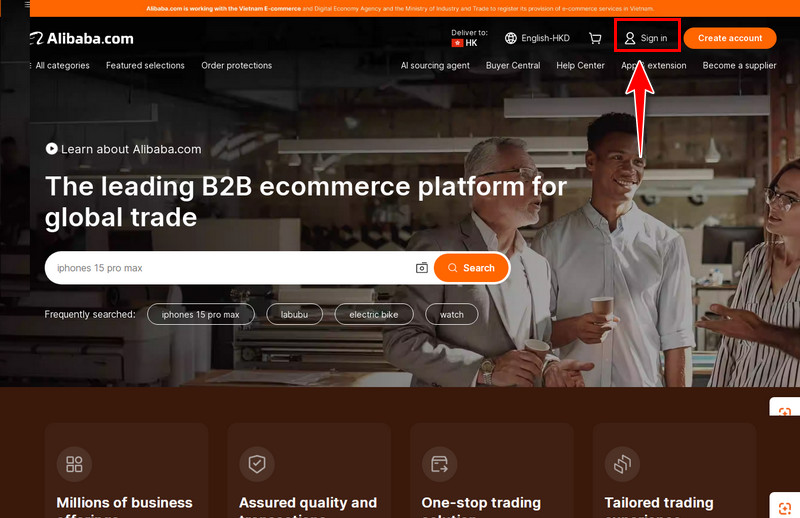Screen dimensions: 800x518
Task: Click the Alibaba.com logo
Action: [x=82, y=38]
